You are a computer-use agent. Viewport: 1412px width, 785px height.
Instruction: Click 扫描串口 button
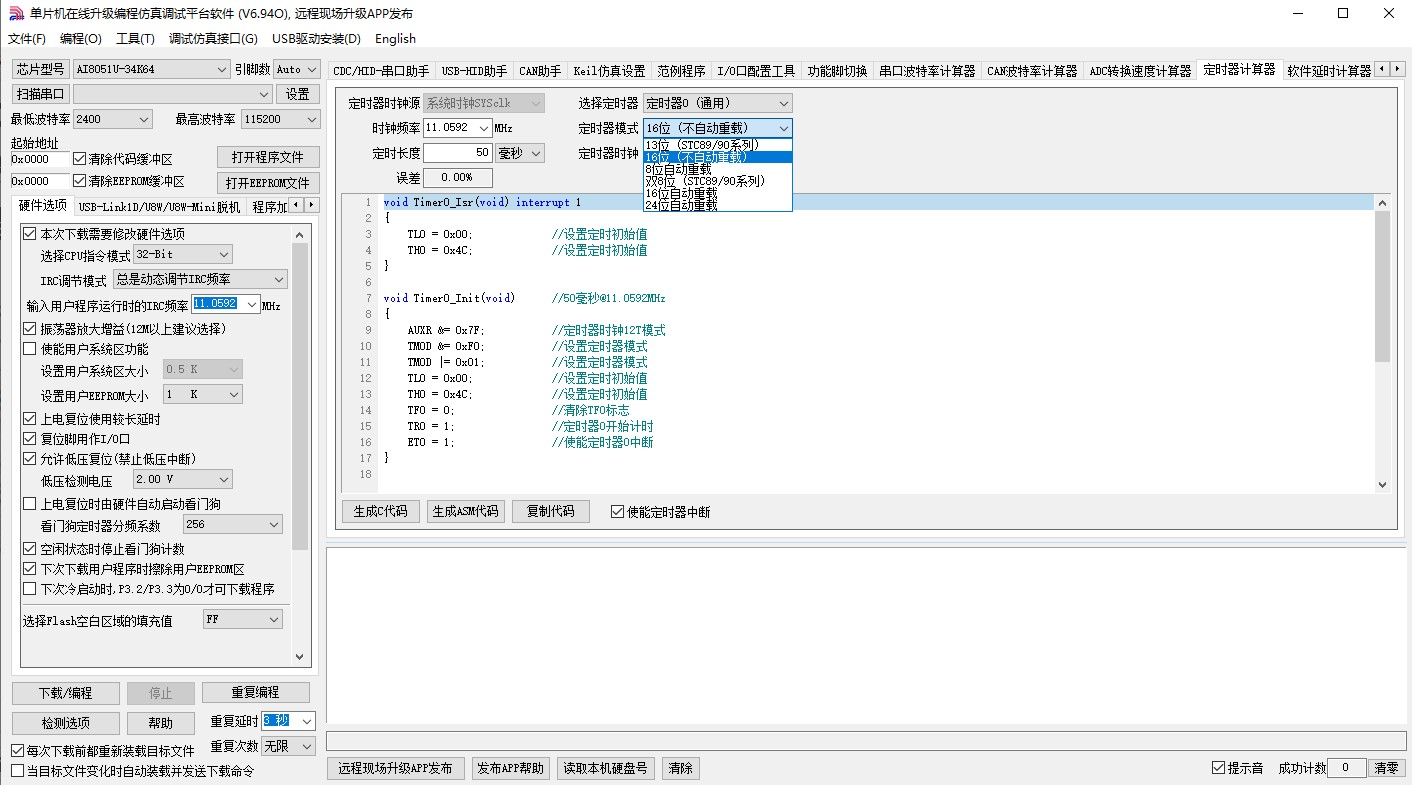40,94
